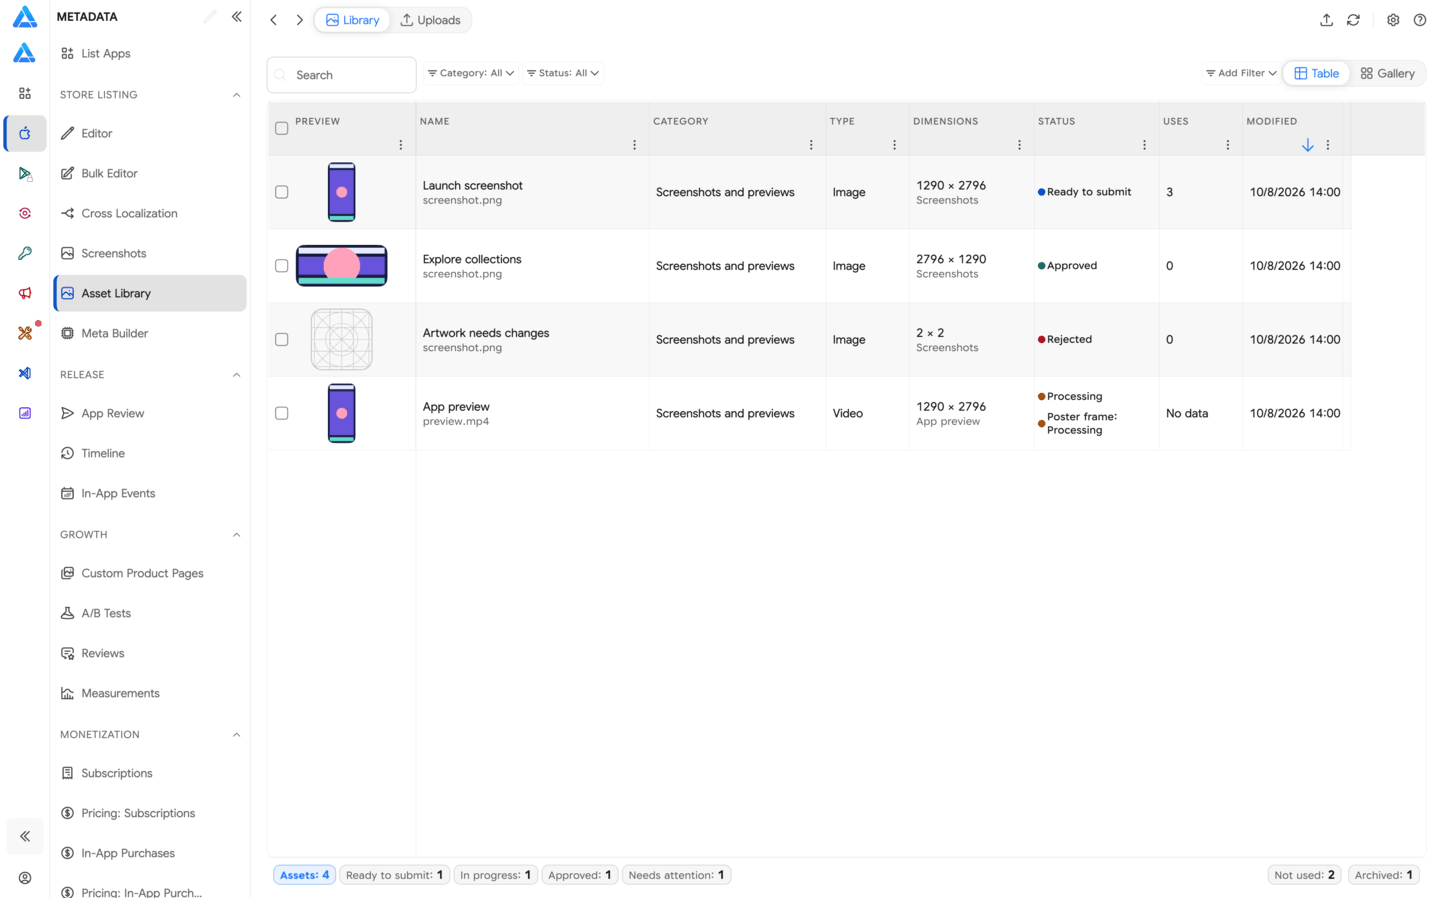Open the Category: All filter dropdown
Screen dimensions: 1440x898
(x=471, y=73)
